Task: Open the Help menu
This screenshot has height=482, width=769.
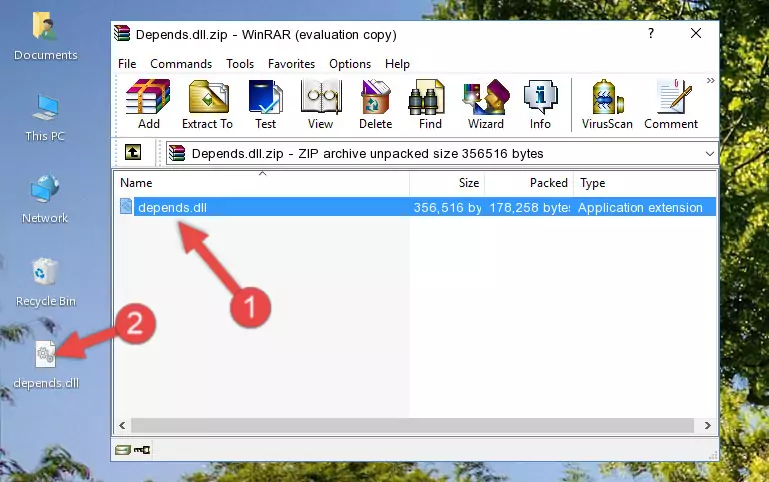Action: (397, 64)
